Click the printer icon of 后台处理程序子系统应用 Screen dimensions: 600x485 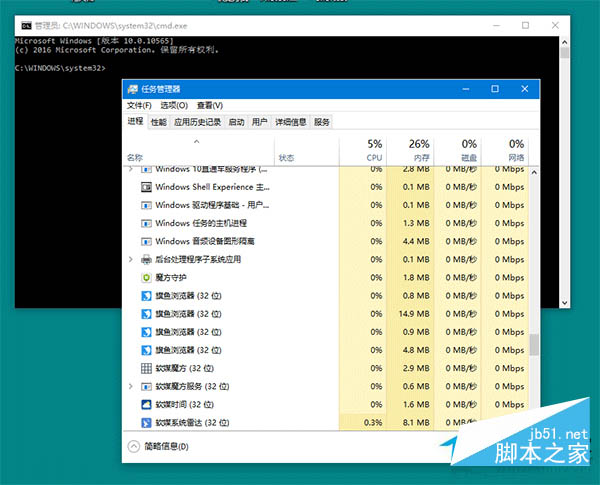coord(146,260)
